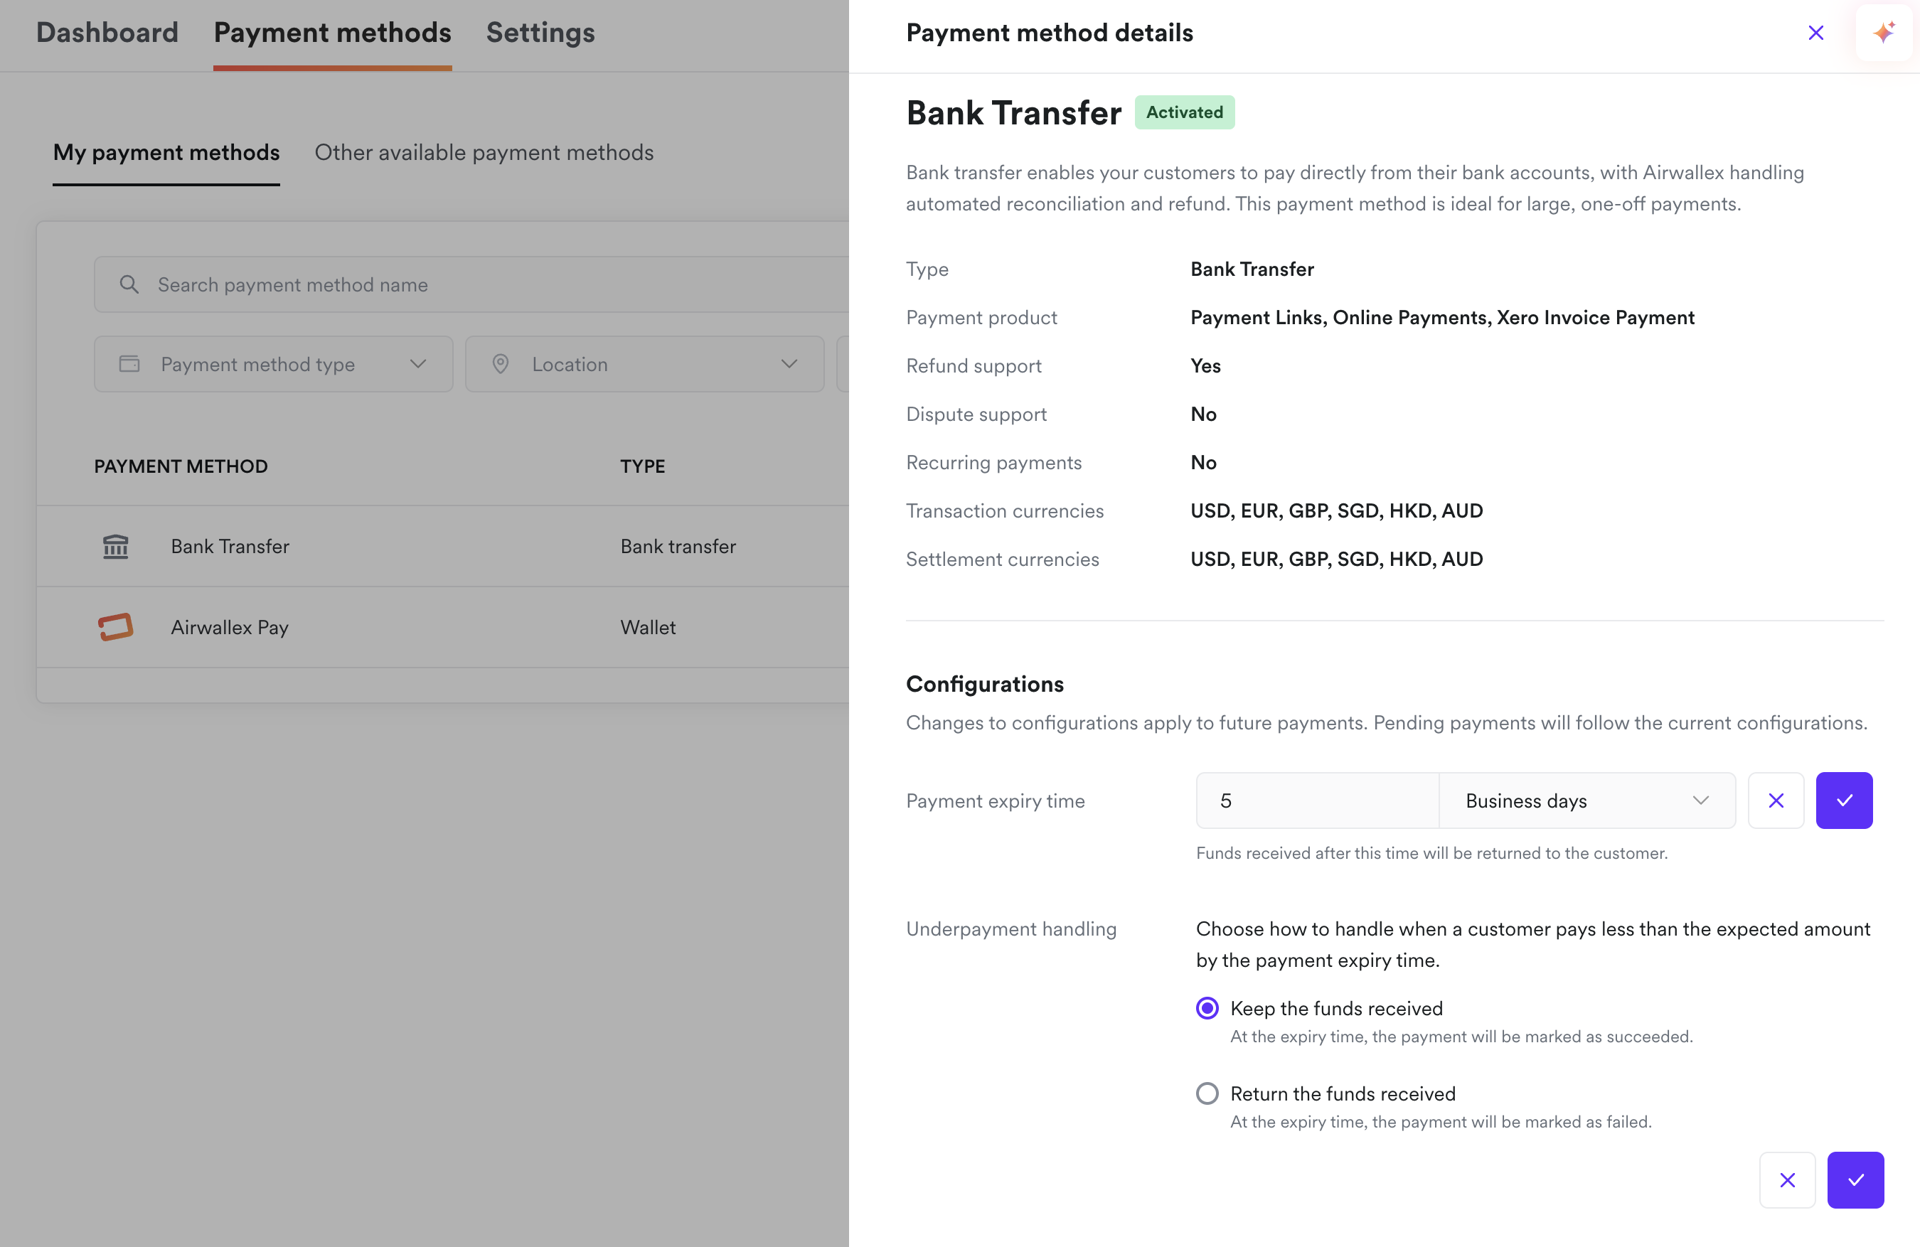The width and height of the screenshot is (1920, 1247).
Task: Switch to Other available payment methods tab
Action: [x=484, y=152]
